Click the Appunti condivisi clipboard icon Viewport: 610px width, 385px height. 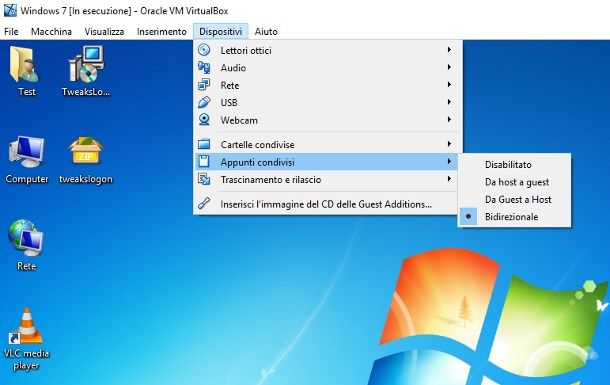(x=204, y=161)
